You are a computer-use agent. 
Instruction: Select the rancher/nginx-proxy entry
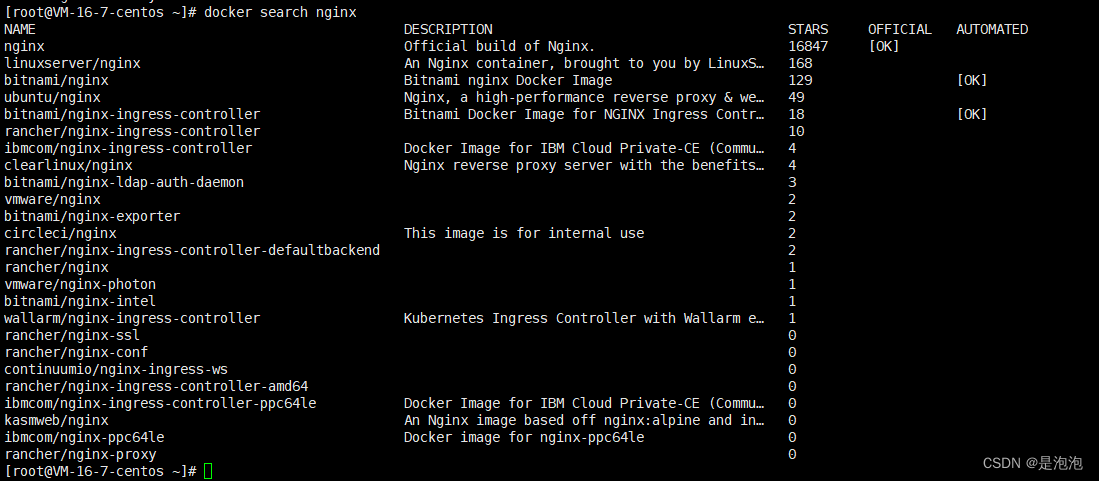pyautogui.click(x=80, y=455)
